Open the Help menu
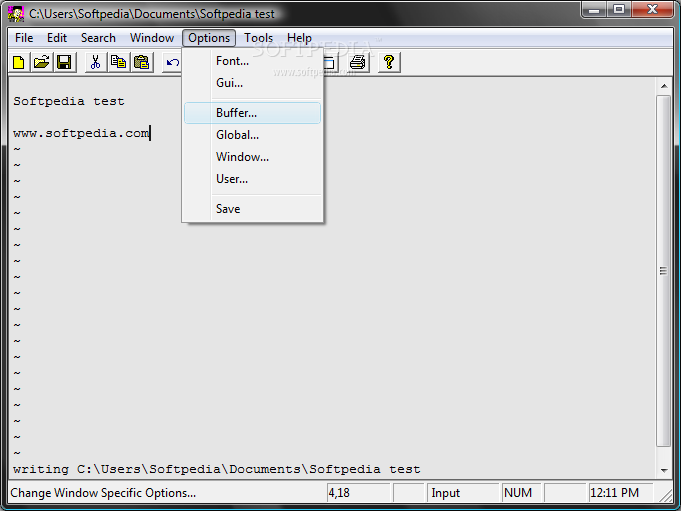The width and height of the screenshot is (681, 511). [299, 38]
